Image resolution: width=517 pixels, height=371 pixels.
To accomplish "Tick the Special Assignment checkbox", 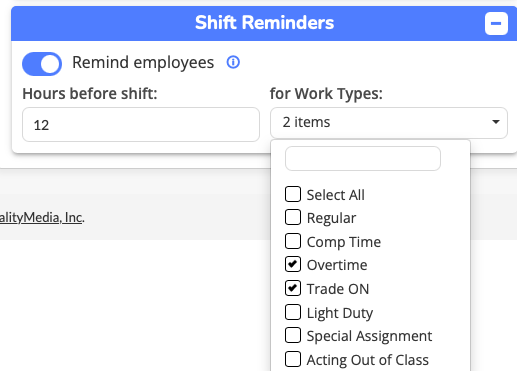I will click(x=293, y=335).
